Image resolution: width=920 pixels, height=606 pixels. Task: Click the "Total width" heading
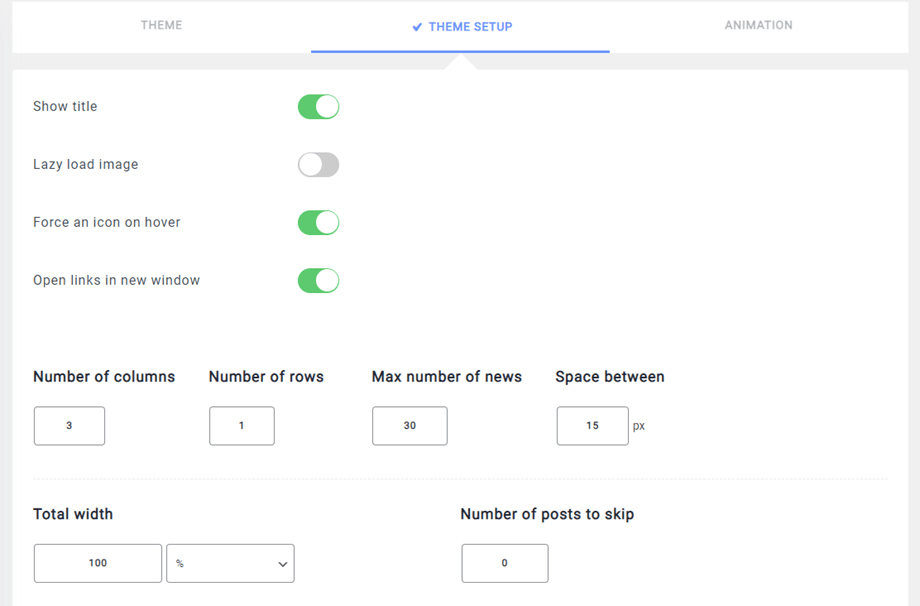pos(73,514)
